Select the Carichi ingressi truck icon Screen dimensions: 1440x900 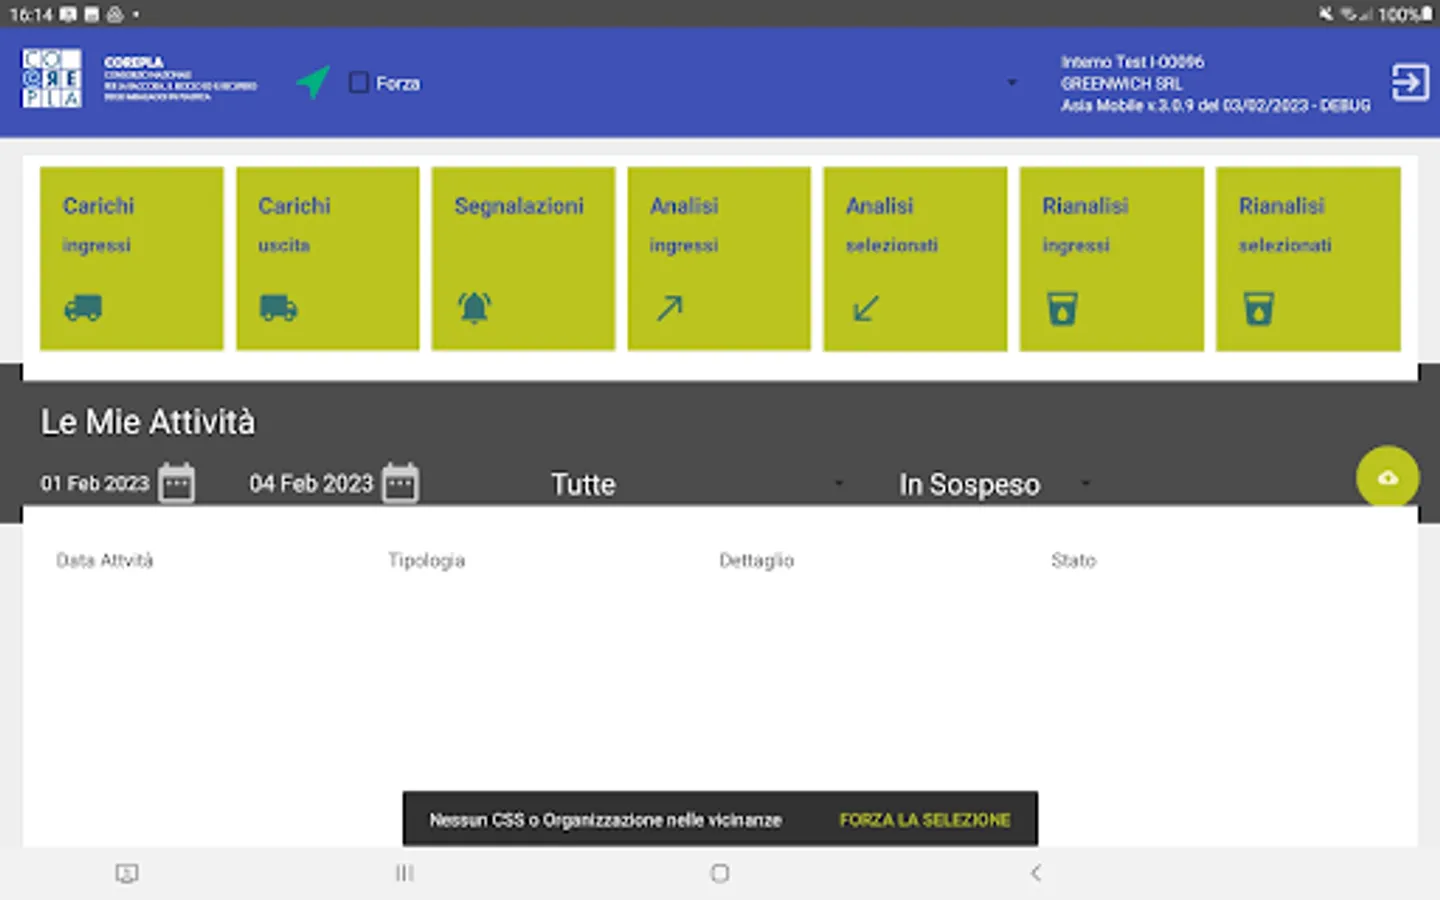(x=84, y=309)
